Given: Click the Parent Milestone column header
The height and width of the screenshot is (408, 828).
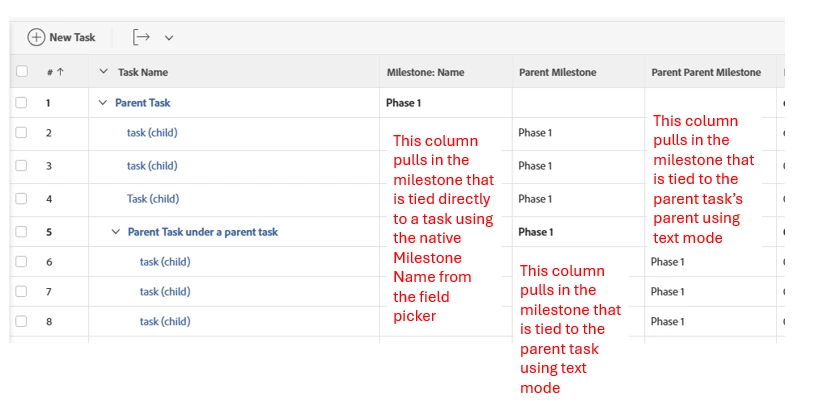Looking at the screenshot, I should point(557,72).
